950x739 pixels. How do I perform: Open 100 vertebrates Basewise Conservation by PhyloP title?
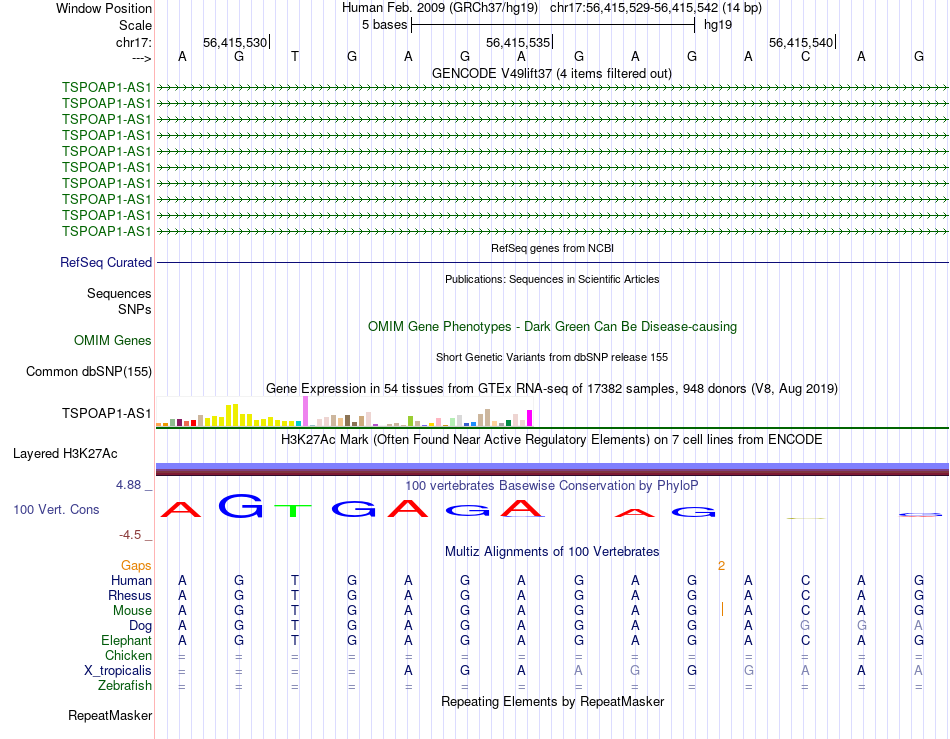(x=551, y=485)
